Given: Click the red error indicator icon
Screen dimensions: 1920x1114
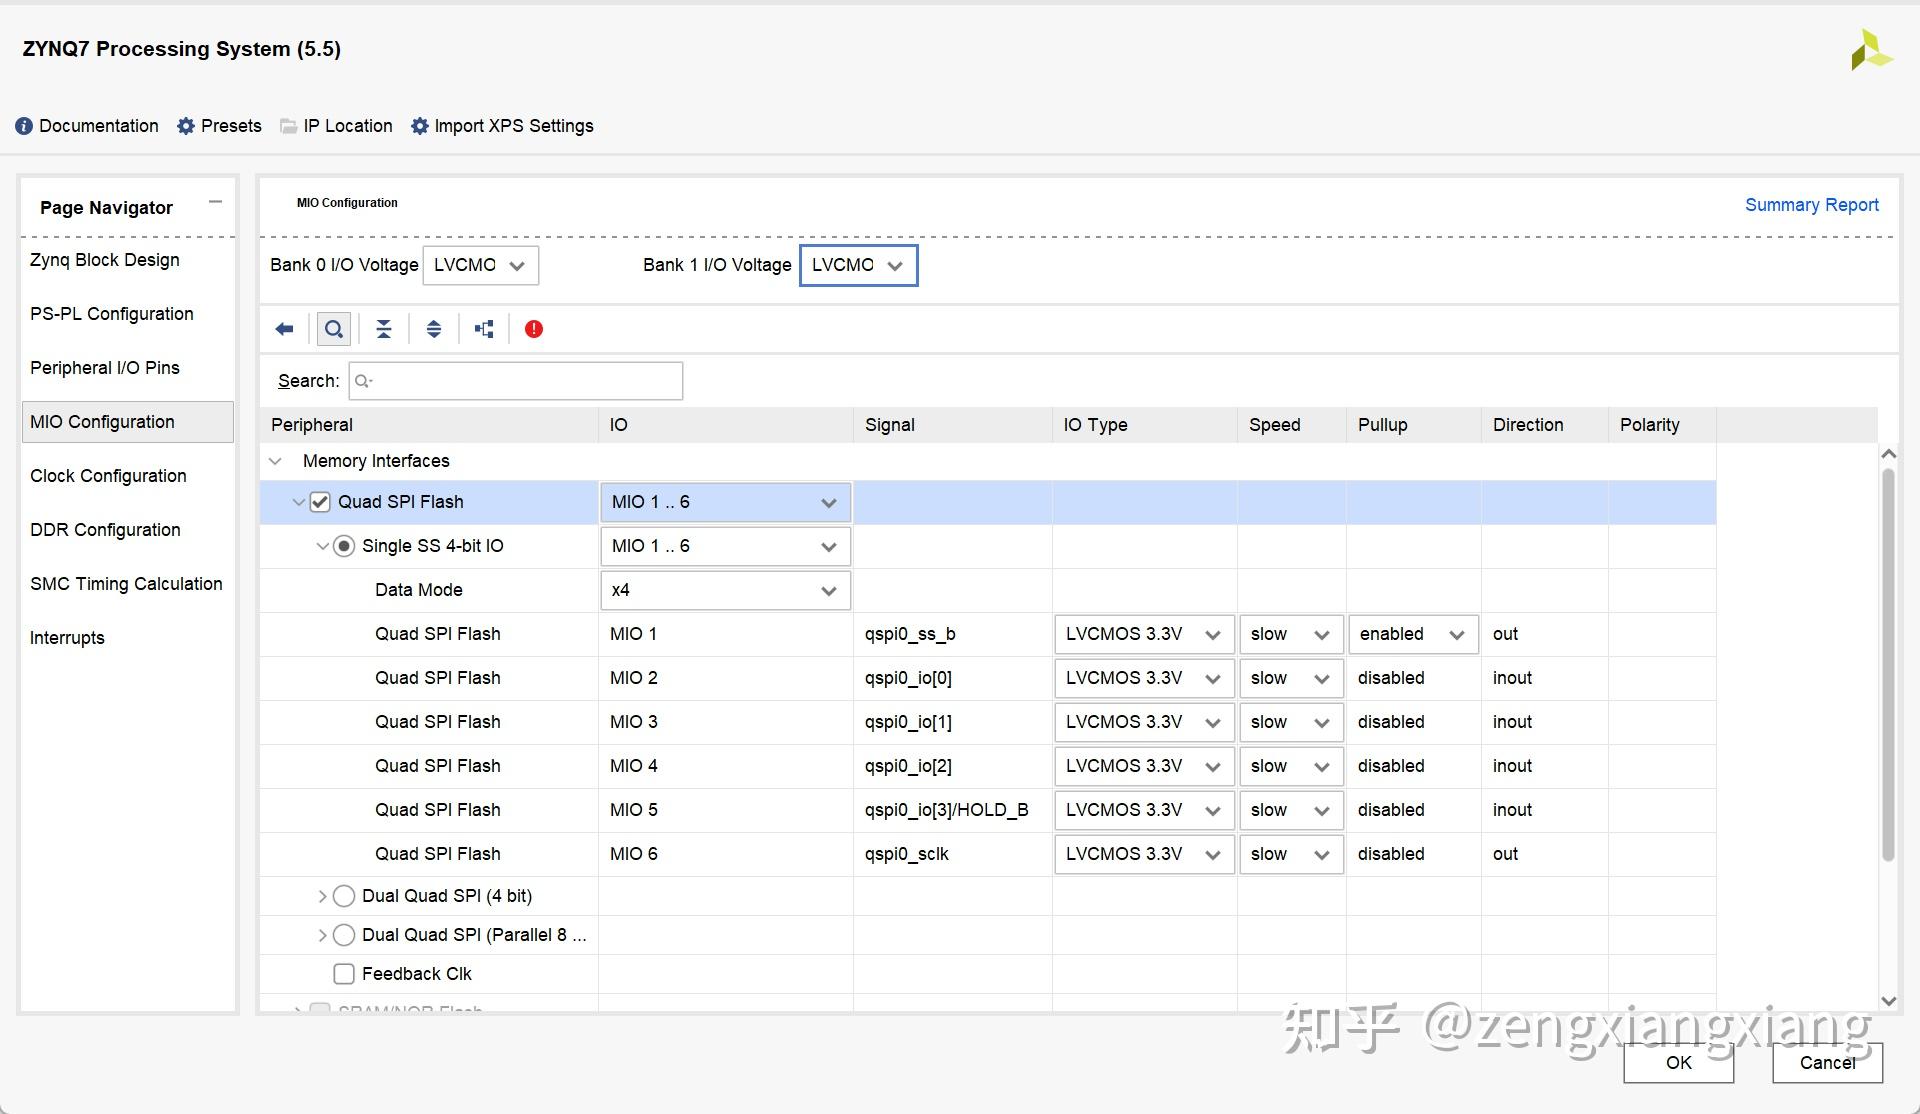Looking at the screenshot, I should click(x=534, y=329).
